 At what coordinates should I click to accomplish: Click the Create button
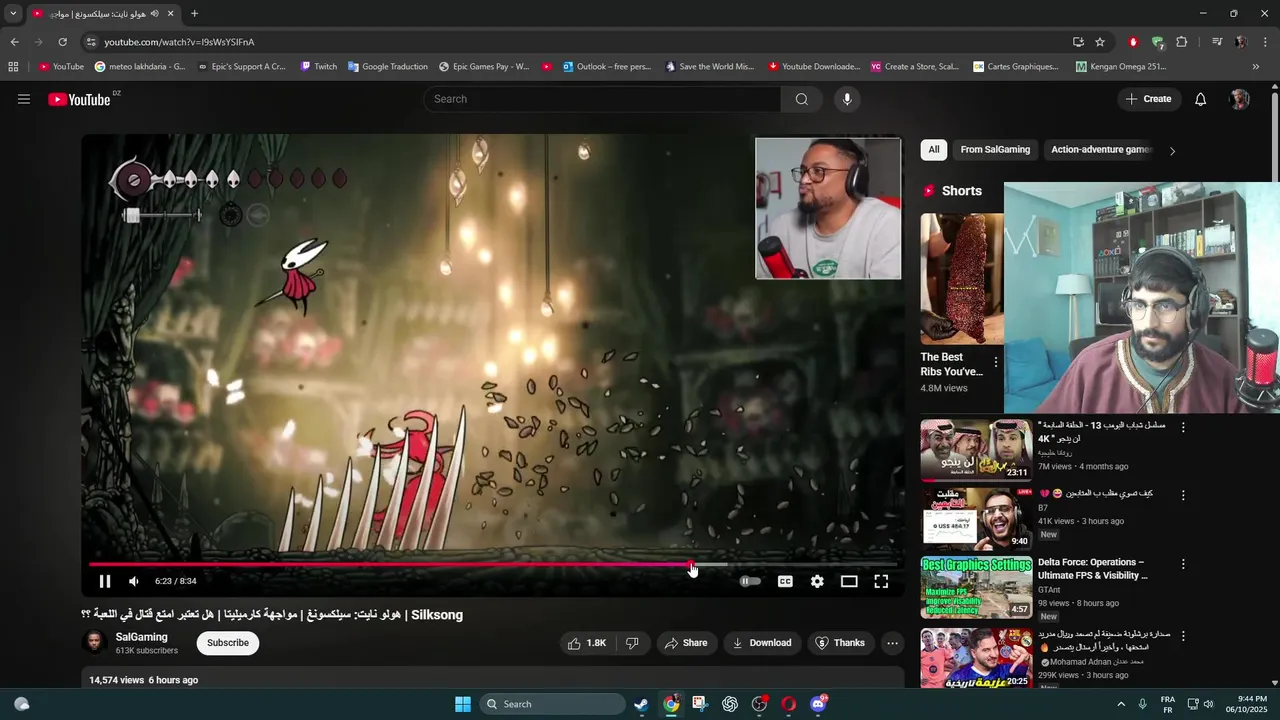click(x=1148, y=99)
